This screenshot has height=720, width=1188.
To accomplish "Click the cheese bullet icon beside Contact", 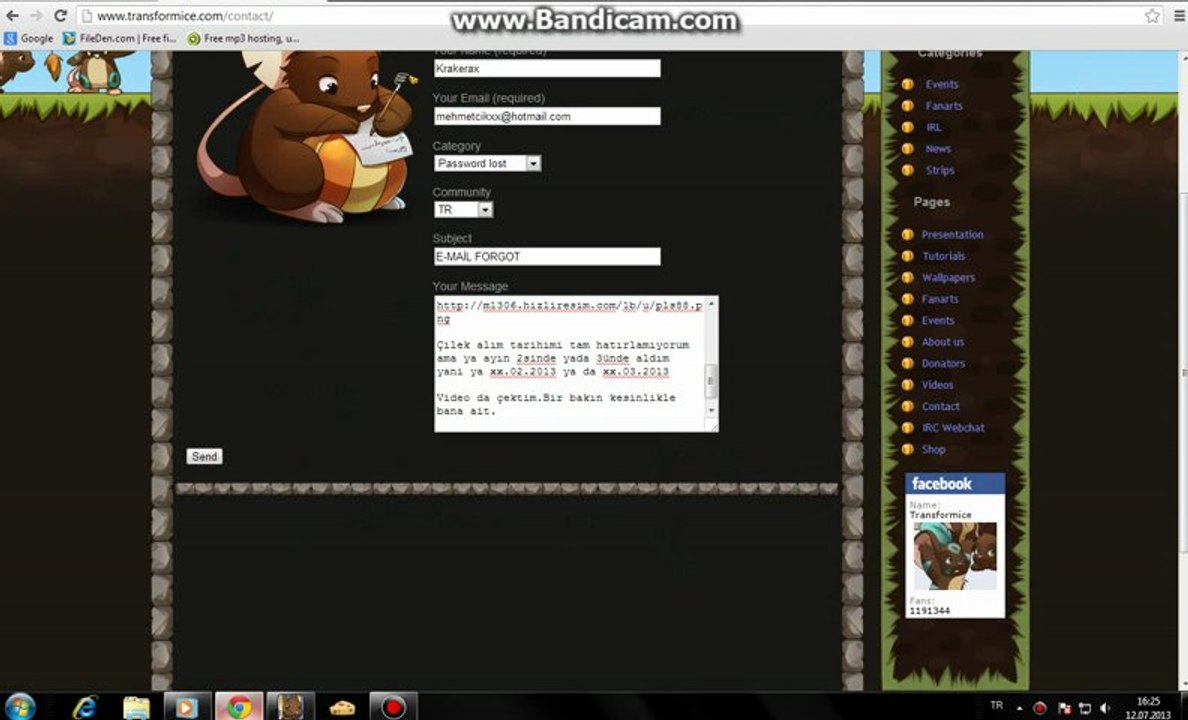I will point(907,406).
